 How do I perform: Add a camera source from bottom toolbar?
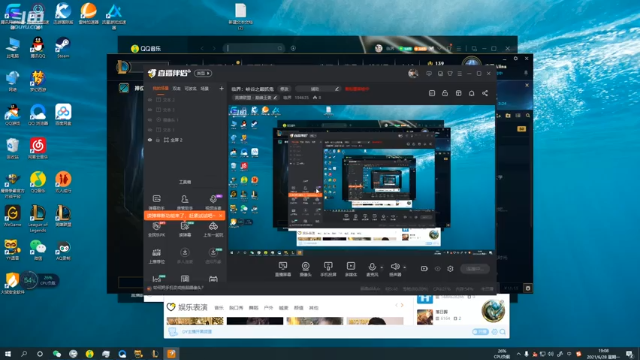click(305, 269)
